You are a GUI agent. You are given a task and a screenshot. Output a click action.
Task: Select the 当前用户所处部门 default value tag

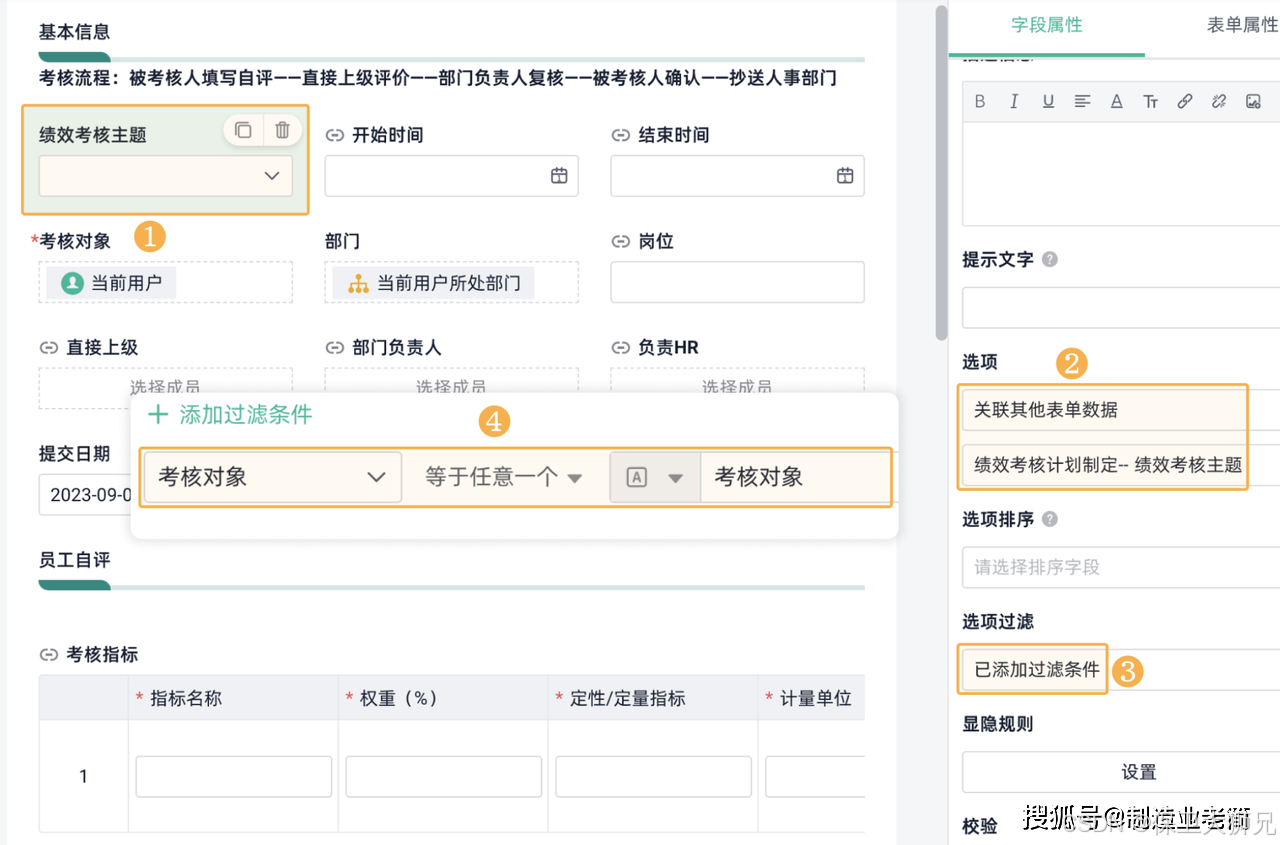[x=433, y=283]
